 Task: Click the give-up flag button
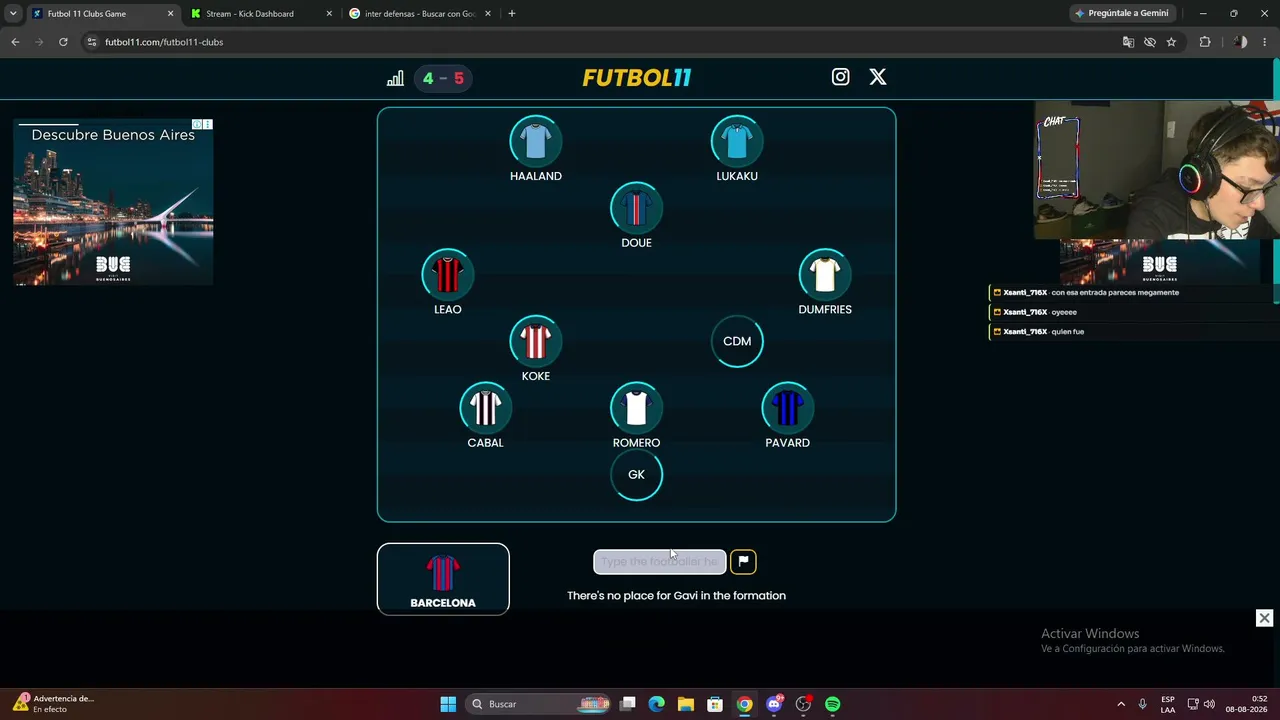743,562
